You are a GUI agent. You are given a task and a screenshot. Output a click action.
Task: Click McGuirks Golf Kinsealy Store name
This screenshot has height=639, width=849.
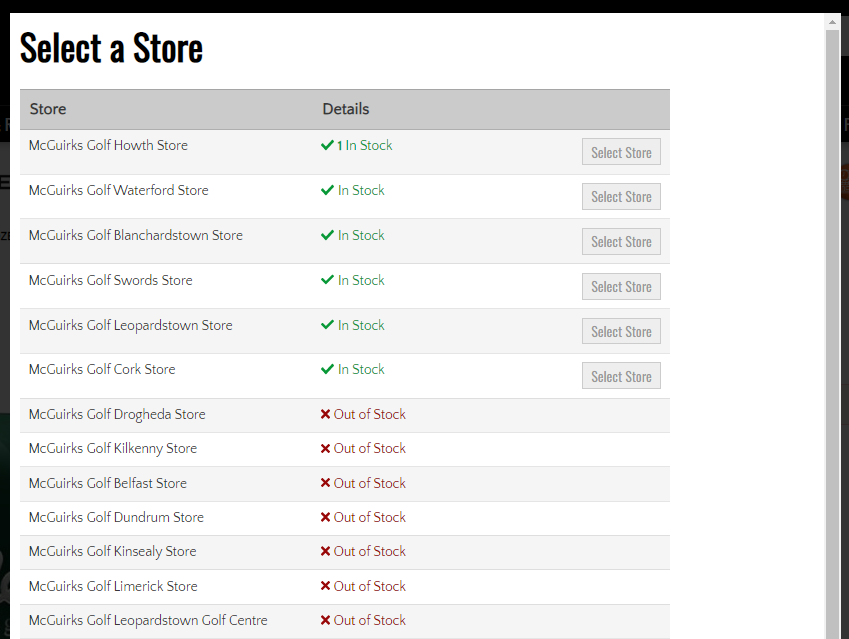coord(113,551)
